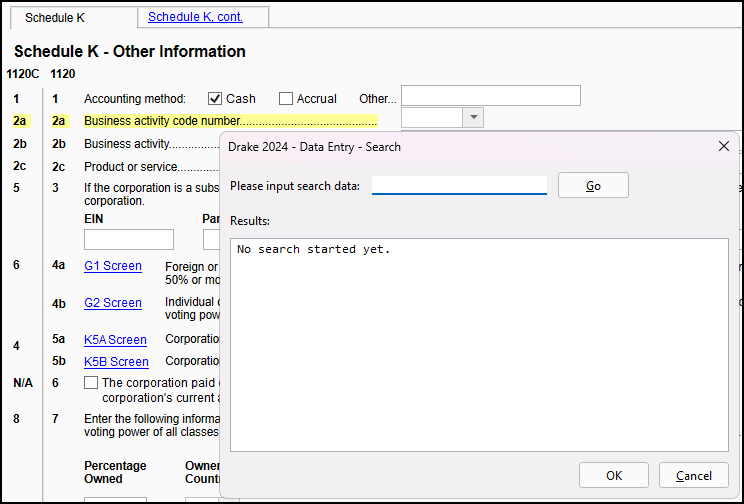Click the Go button
The width and height of the screenshot is (744, 504).
pyautogui.click(x=593, y=185)
